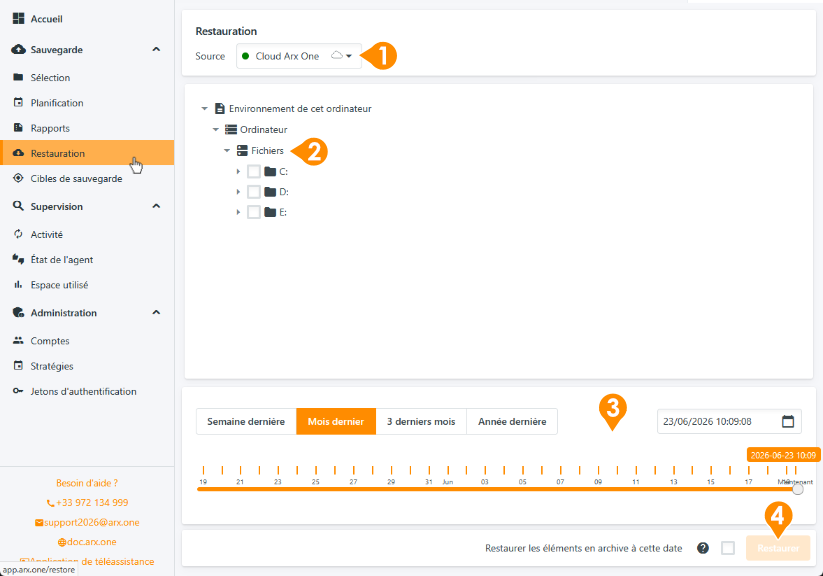Select the Année dernière range
Viewport: 823px width, 576px height.
tap(512, 421)
